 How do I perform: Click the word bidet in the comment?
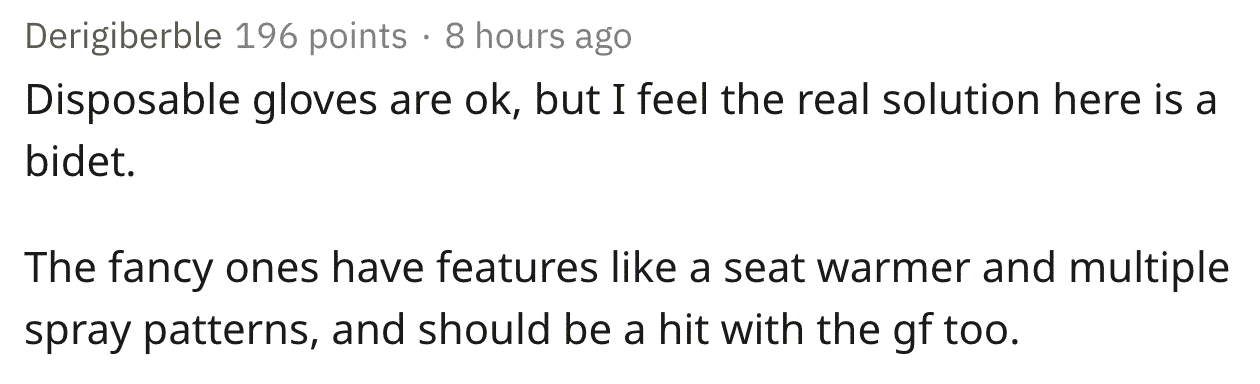point(79,161)
